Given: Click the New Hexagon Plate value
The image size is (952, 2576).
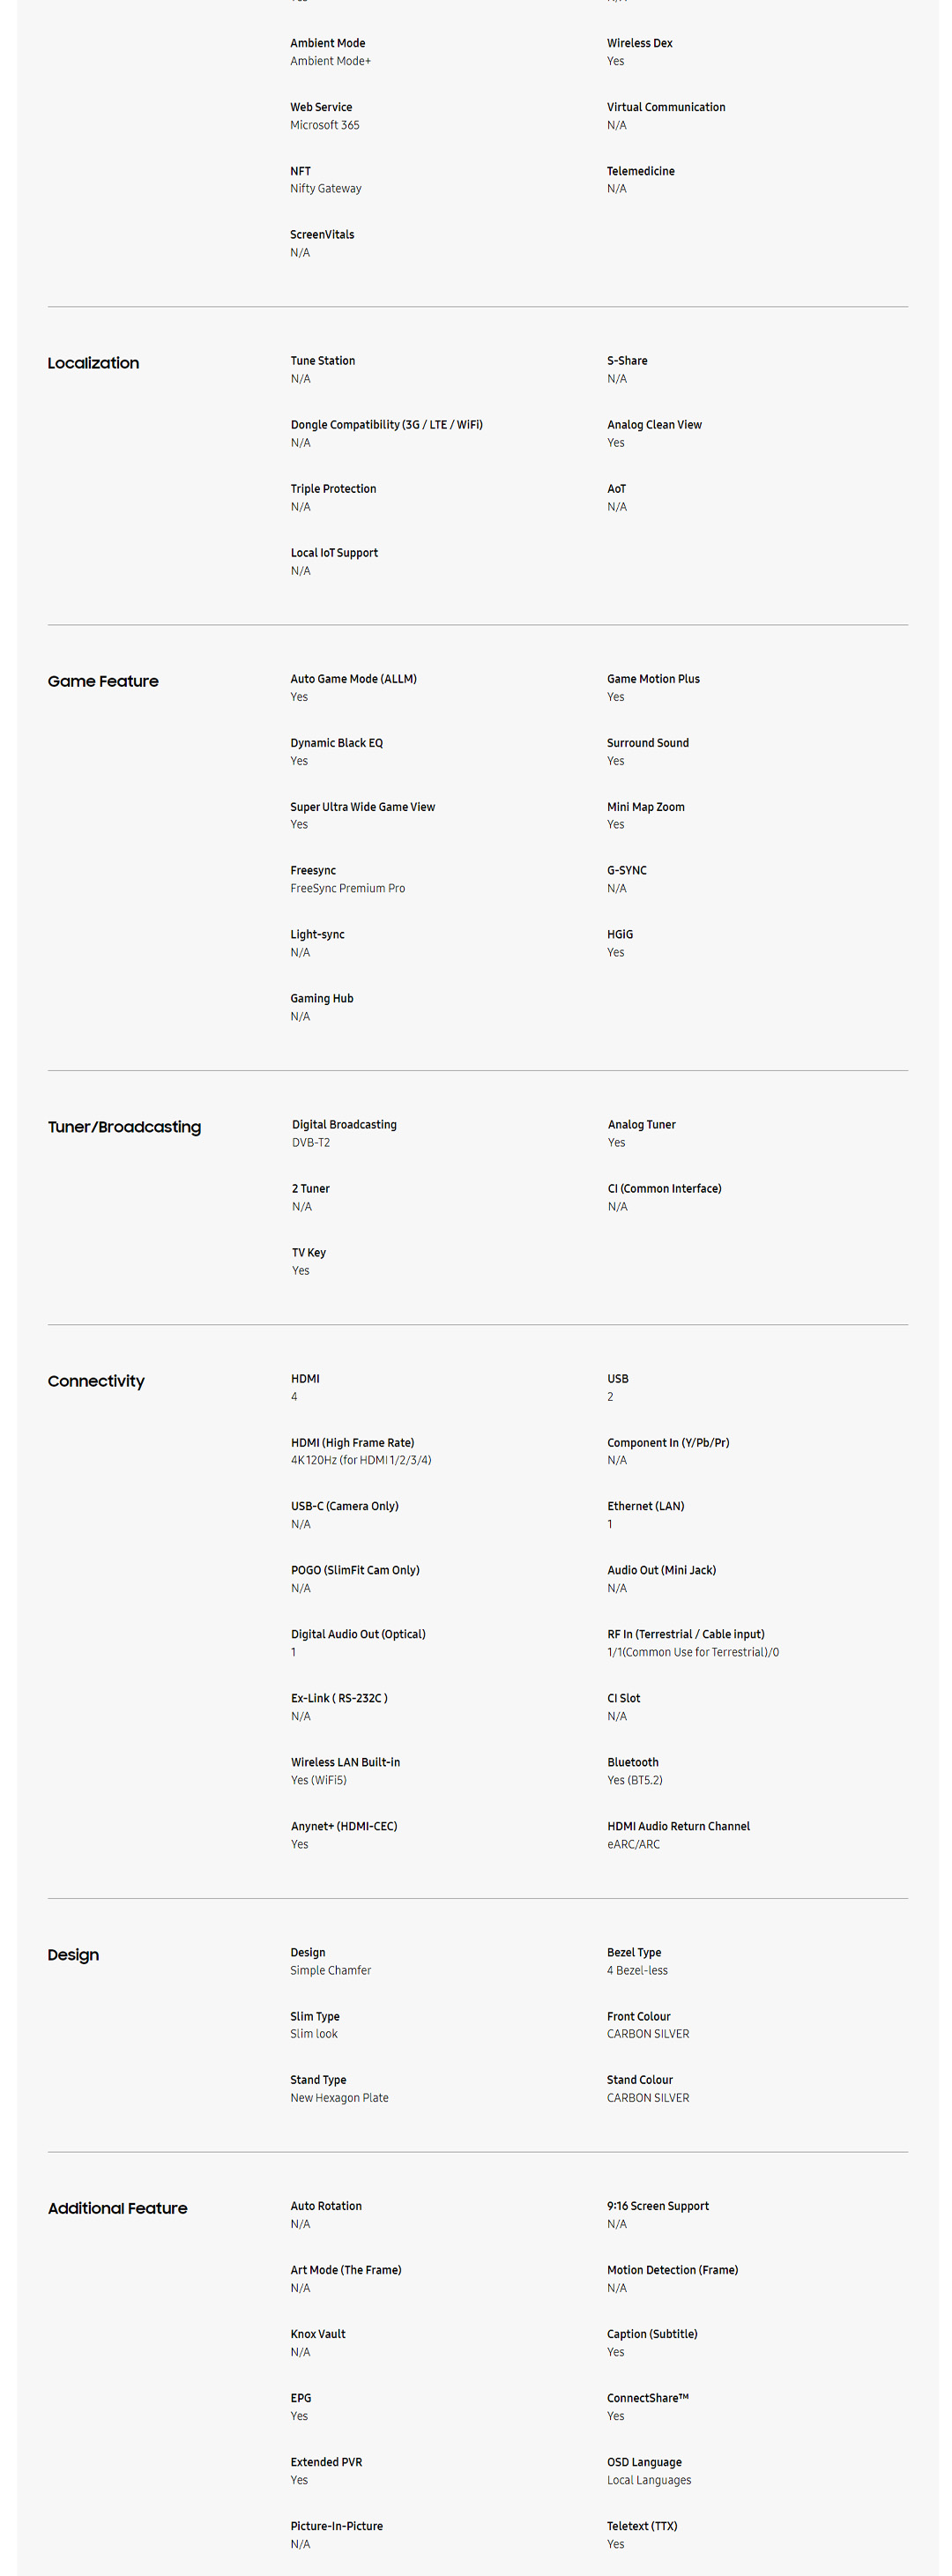Looking at the screenshot, I should [339, 2098].
